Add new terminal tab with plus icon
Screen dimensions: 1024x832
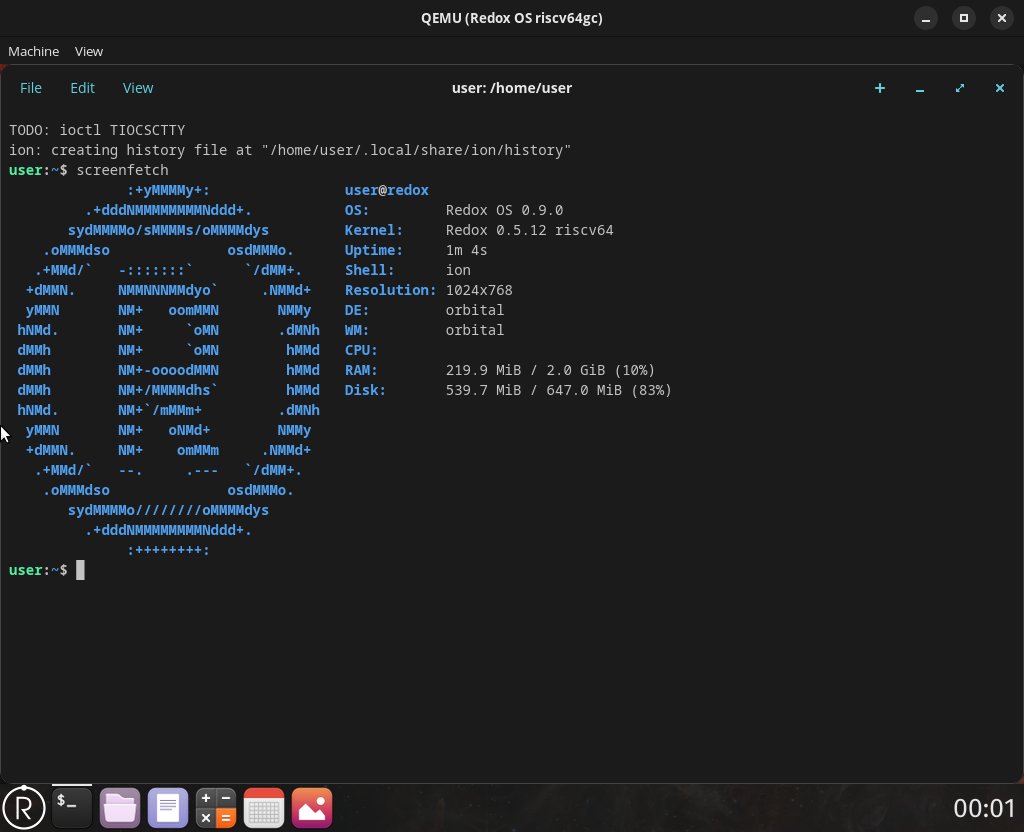880,88
